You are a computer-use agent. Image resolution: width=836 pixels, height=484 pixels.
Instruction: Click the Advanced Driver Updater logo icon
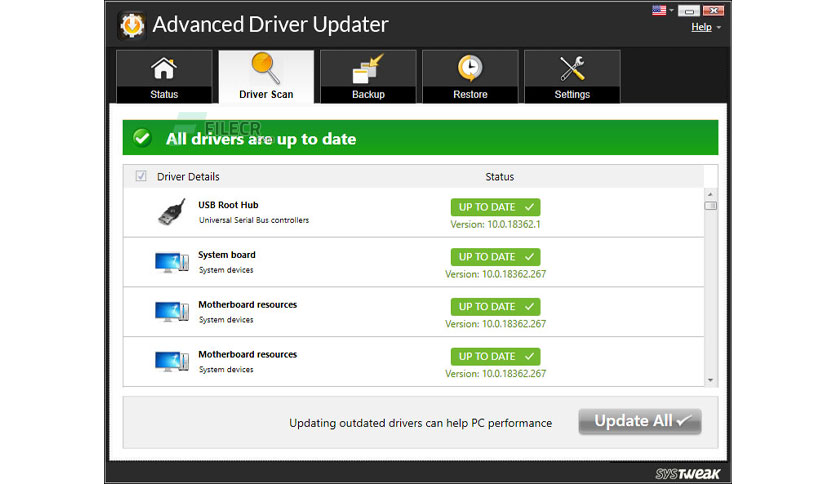click(x=132, y=25)
